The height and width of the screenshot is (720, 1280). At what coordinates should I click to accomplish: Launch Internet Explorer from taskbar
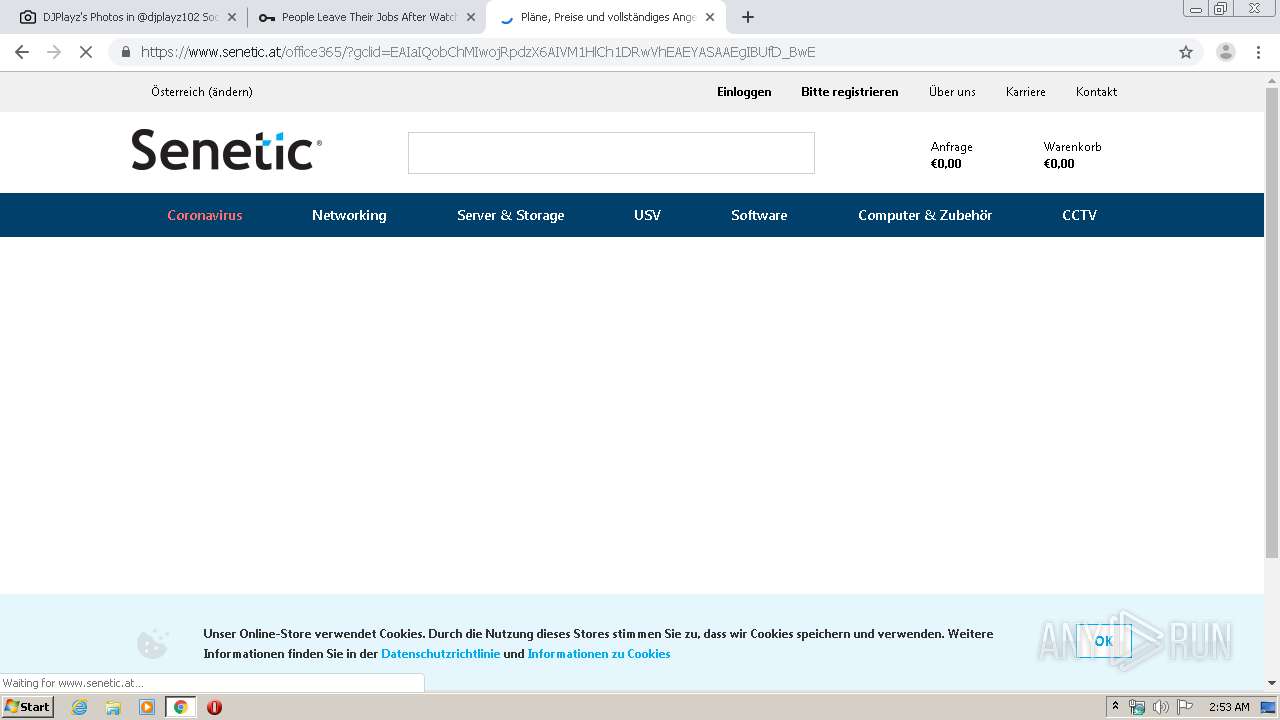pos(80,707)
